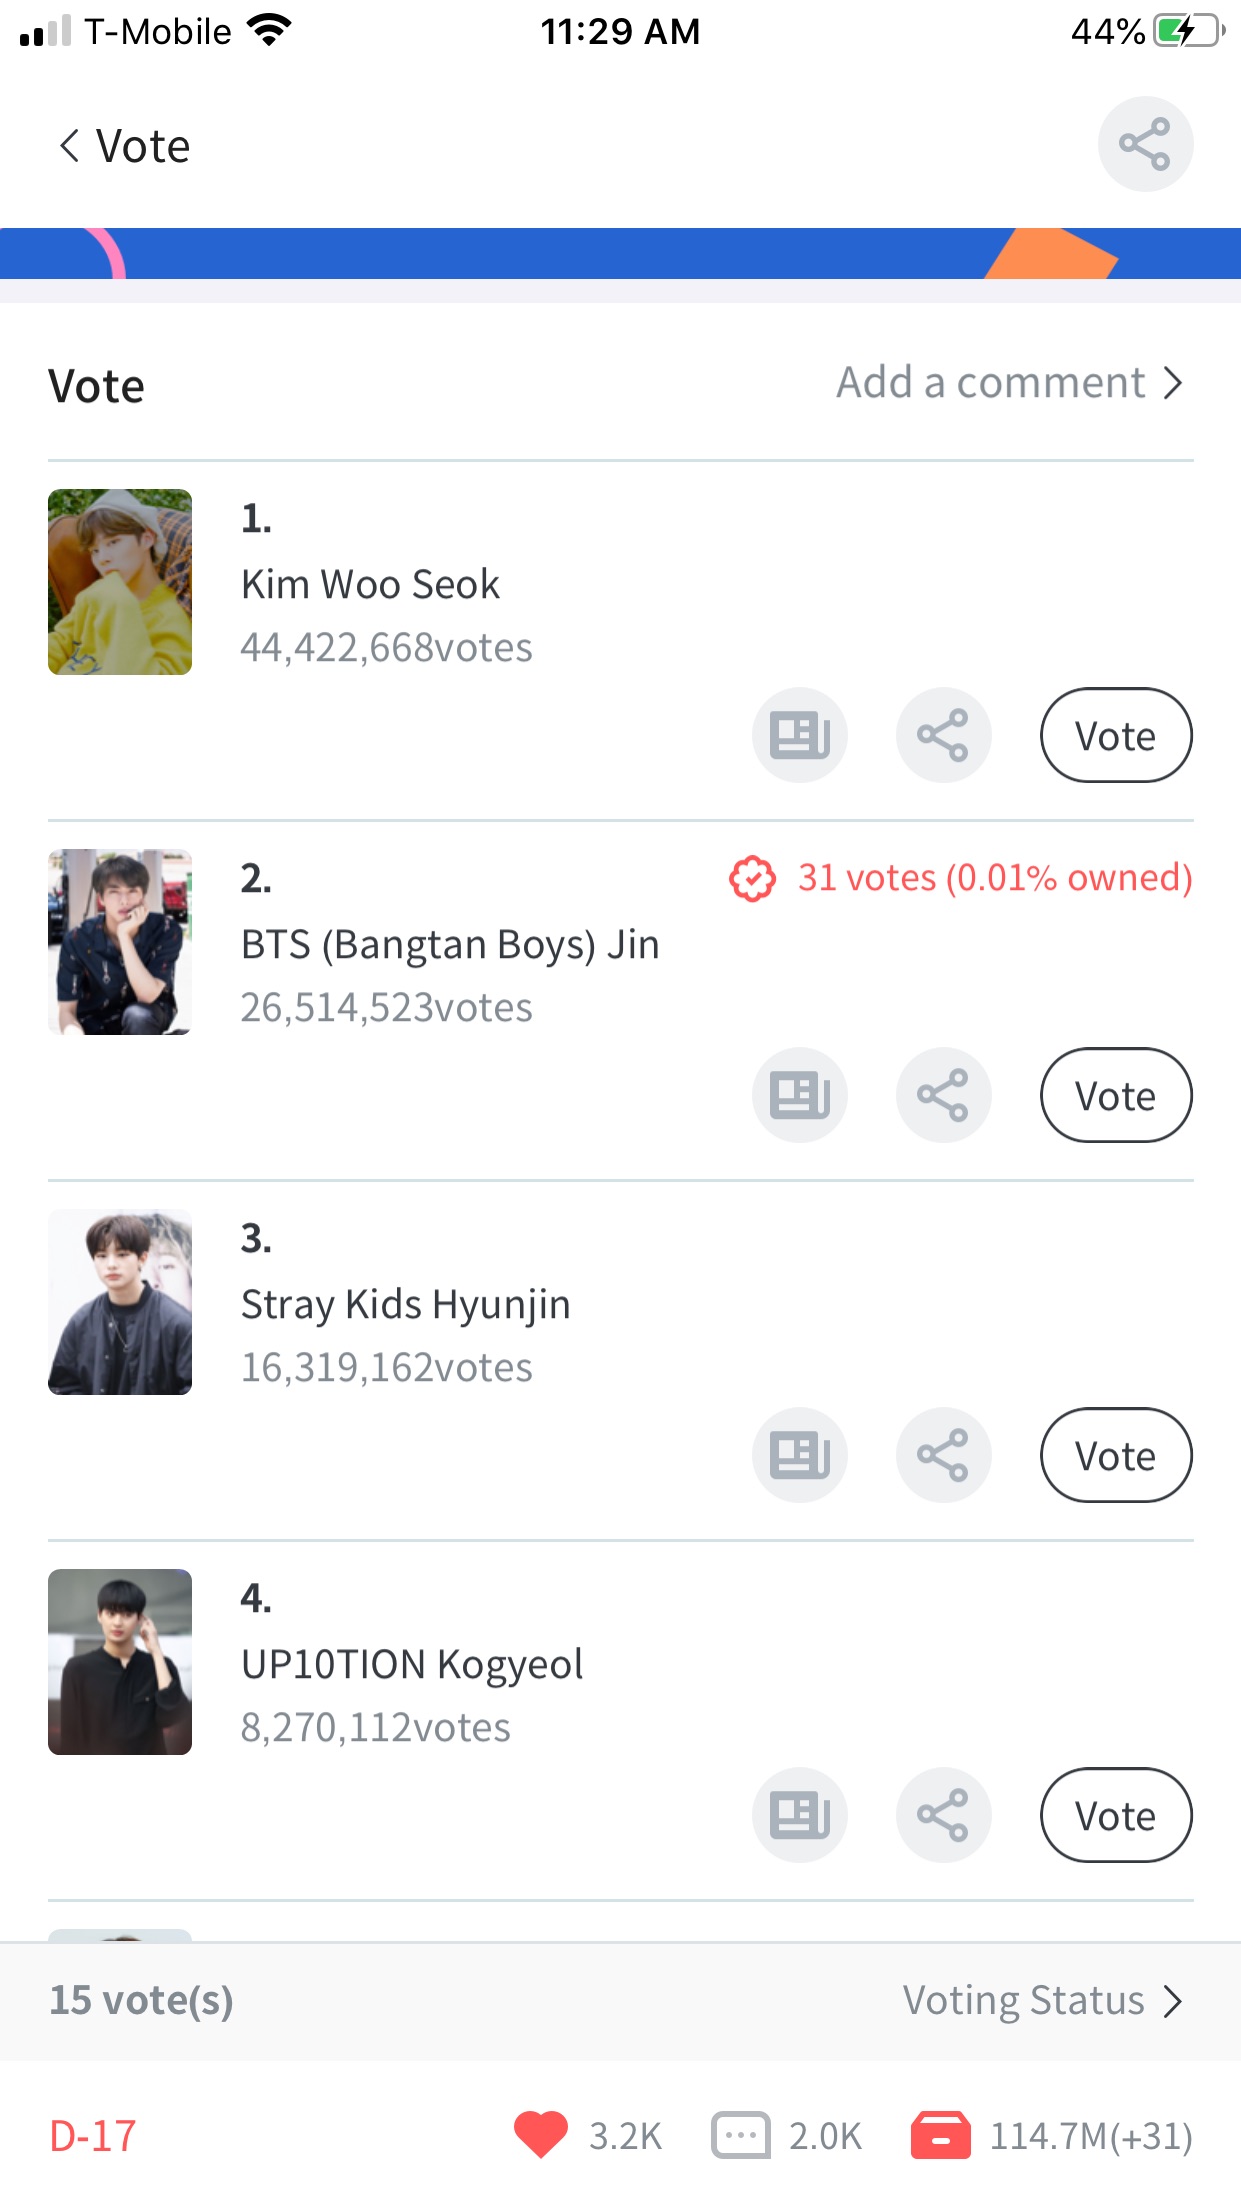The height and width of the screenshot is (2208, 1241).
Task: Open news icon for Stray Kids Hyunjin
Action: [799, 1456]
